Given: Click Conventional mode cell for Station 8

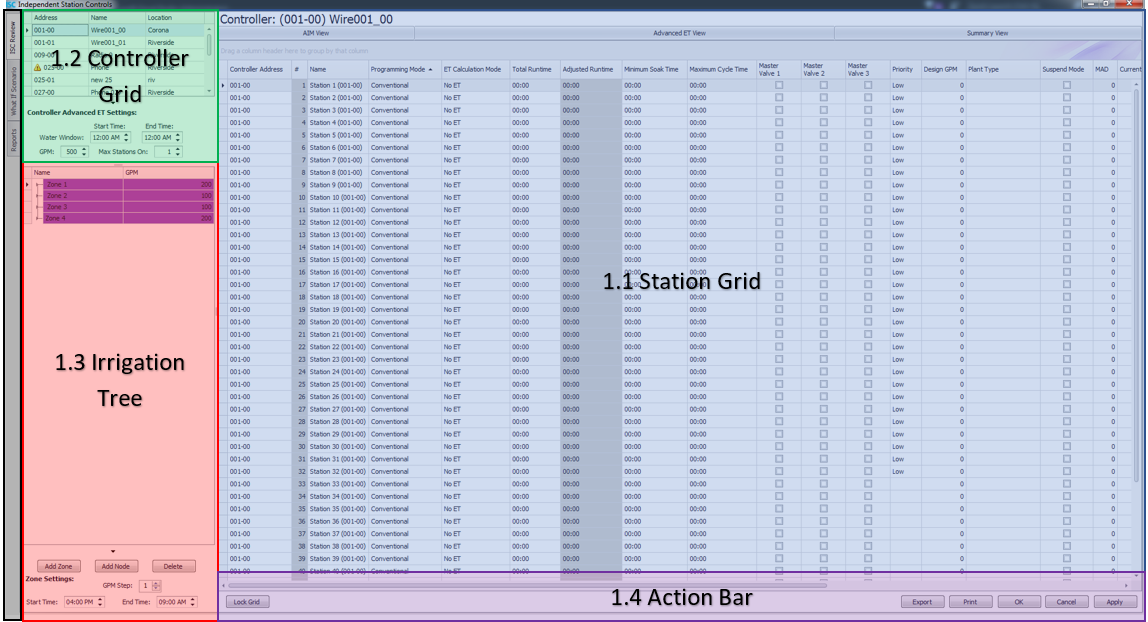Looking at the screenshot, I should 404,172.
